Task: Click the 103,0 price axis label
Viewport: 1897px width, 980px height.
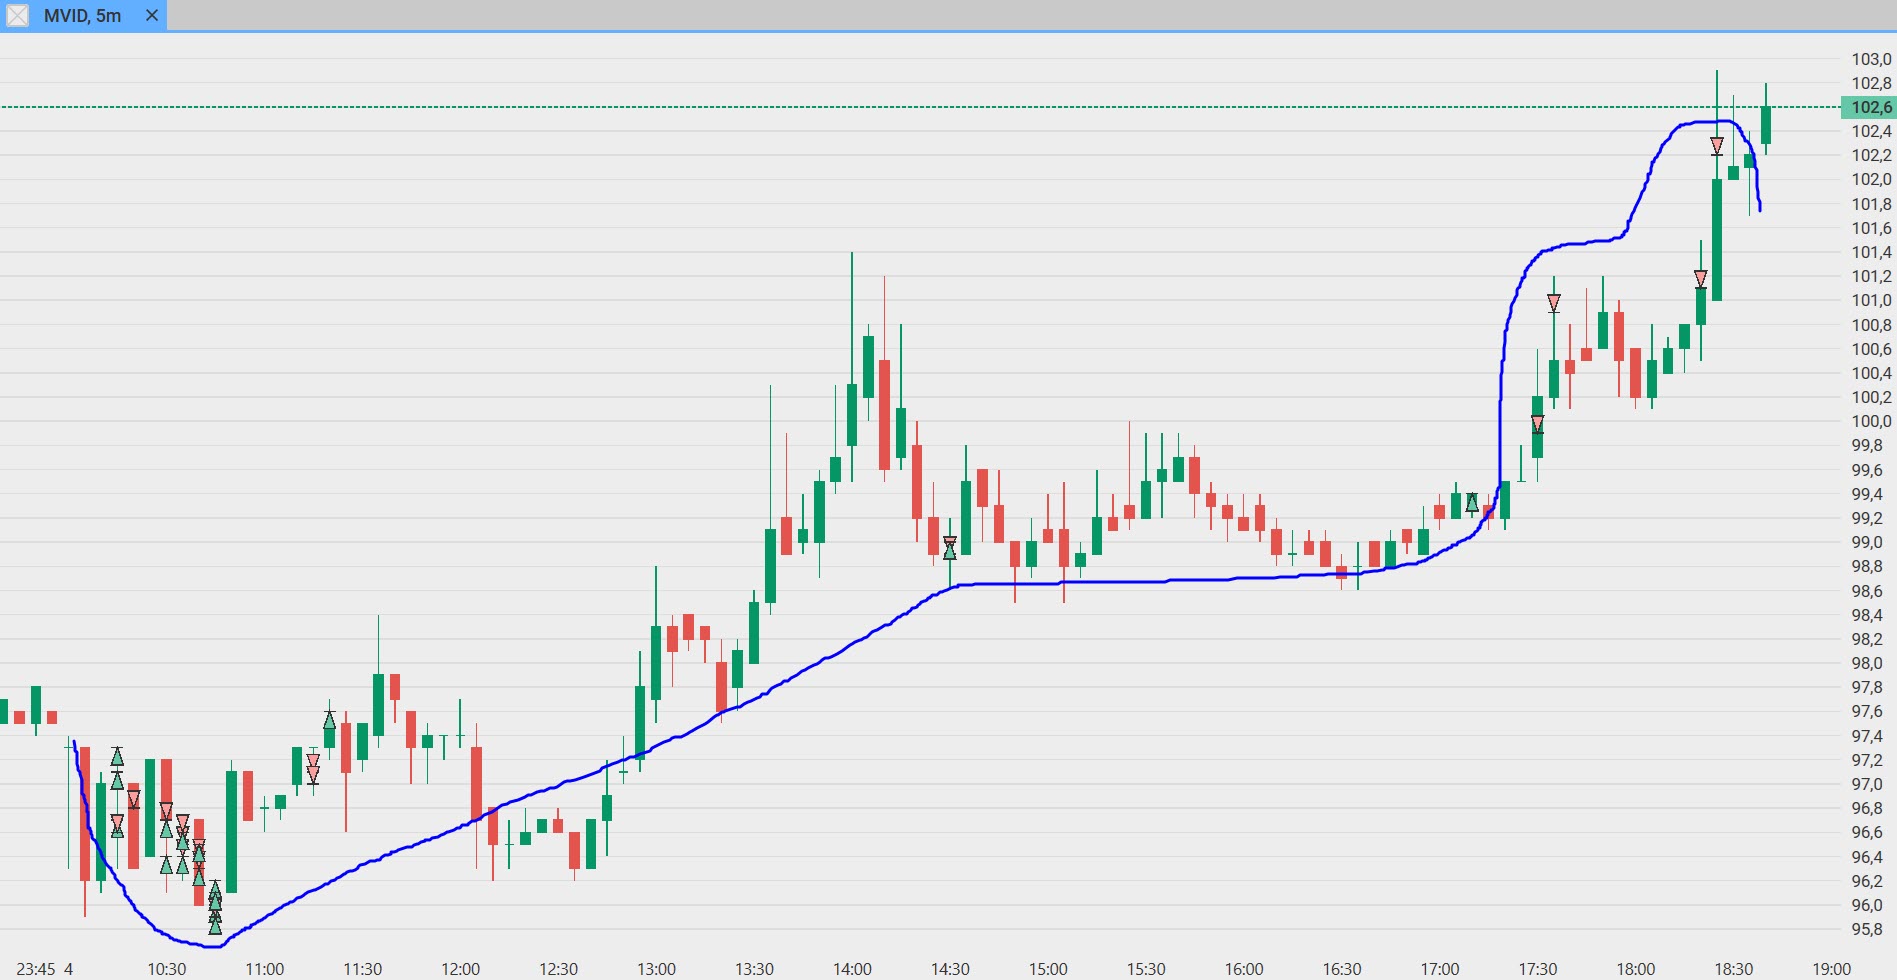Action: point(1871,59)
